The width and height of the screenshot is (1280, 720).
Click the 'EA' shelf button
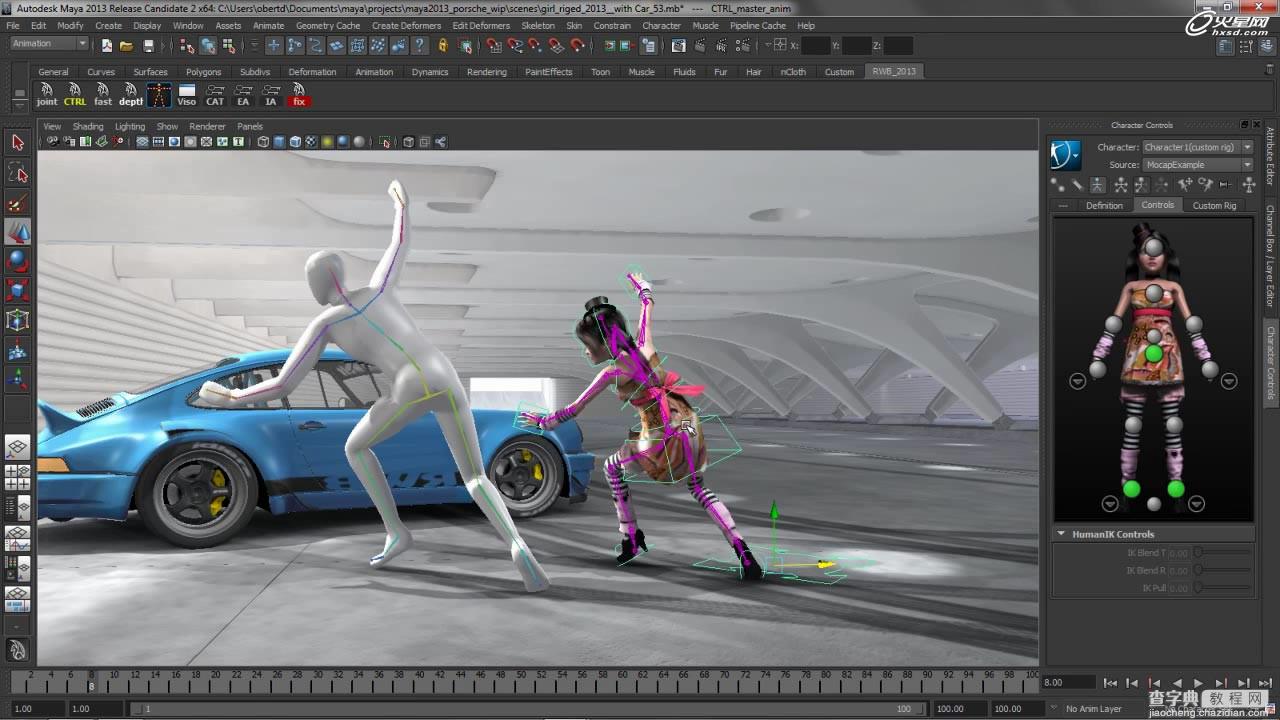(x=243, y=95)
